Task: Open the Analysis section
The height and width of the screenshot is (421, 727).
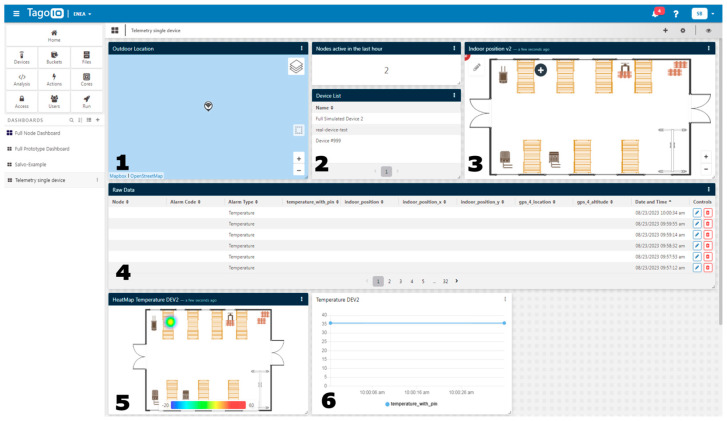Action: coord(21,80)
